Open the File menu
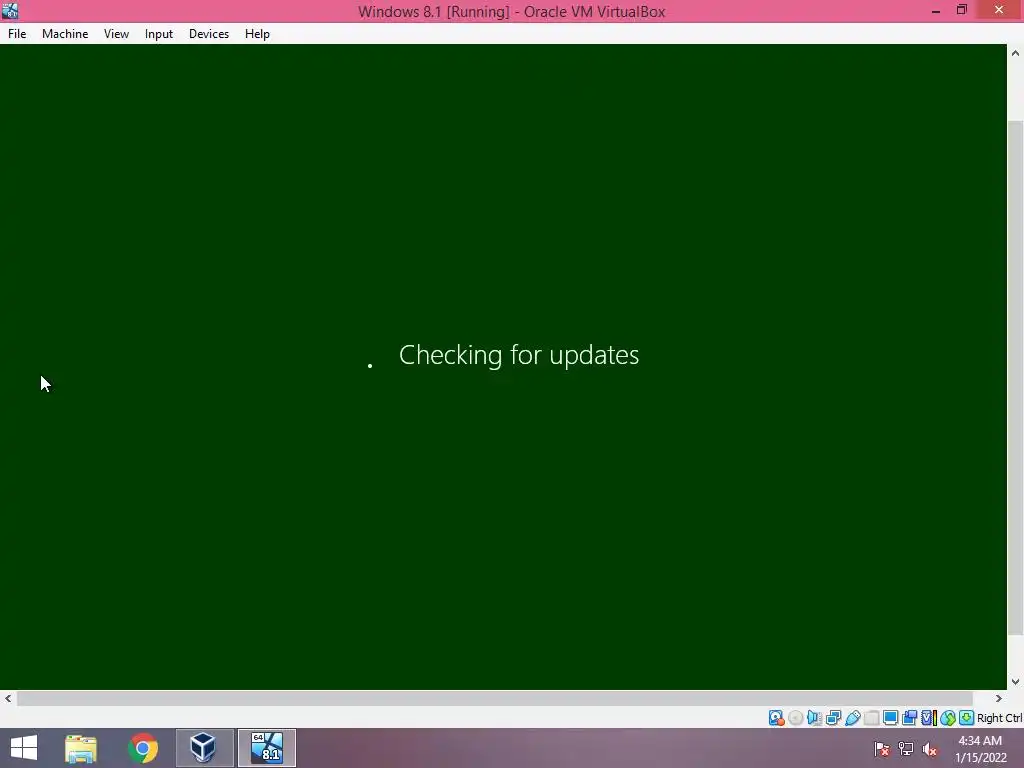This screenshot has width=1024, height=768. 17,34
